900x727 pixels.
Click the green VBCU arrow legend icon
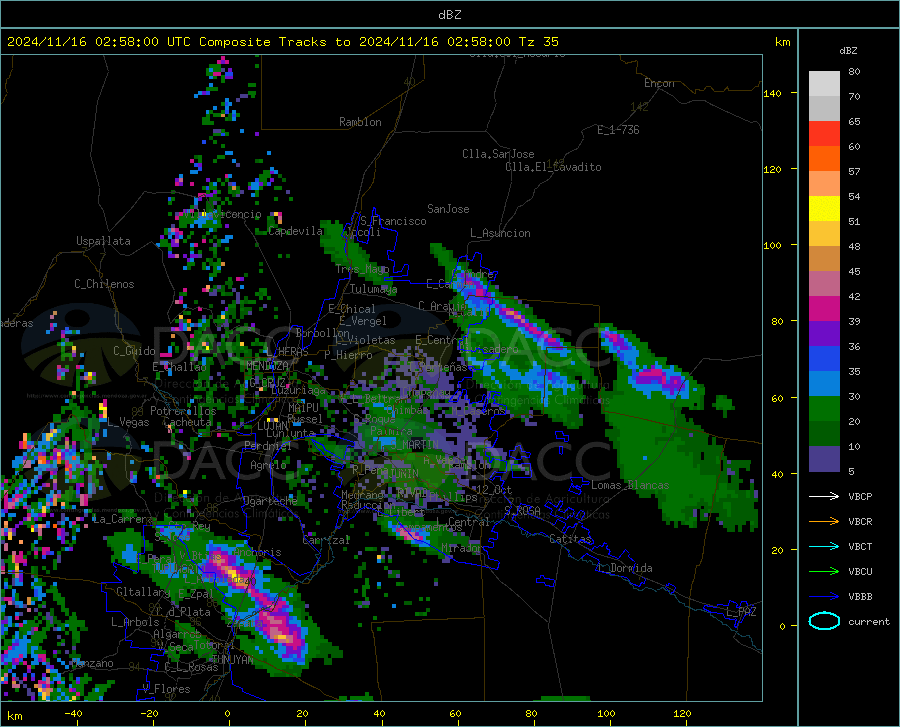click(824, 572)
